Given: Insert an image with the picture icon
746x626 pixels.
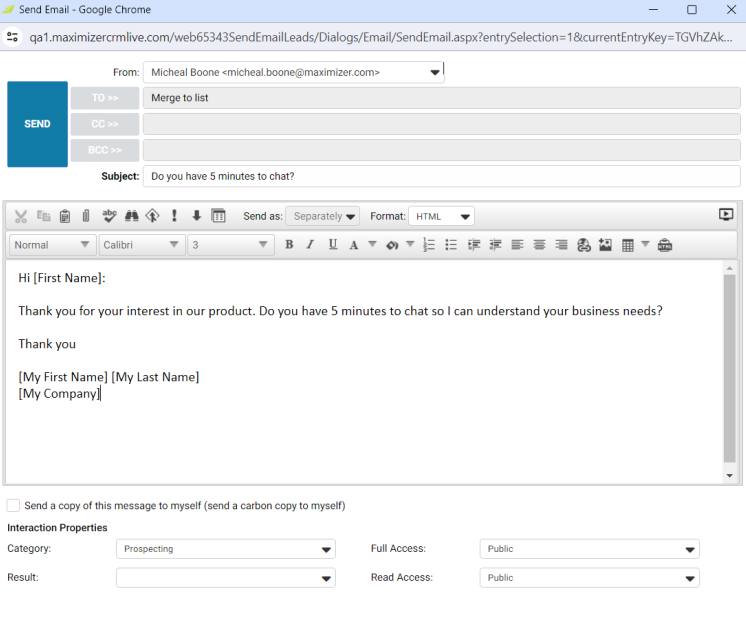Looking at the screenshot, I should 605,245.
